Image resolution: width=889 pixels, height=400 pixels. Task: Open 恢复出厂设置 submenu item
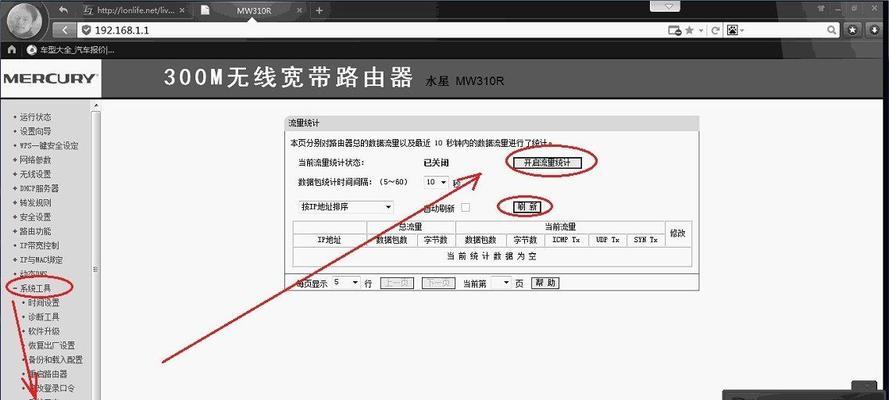point(52,345)
